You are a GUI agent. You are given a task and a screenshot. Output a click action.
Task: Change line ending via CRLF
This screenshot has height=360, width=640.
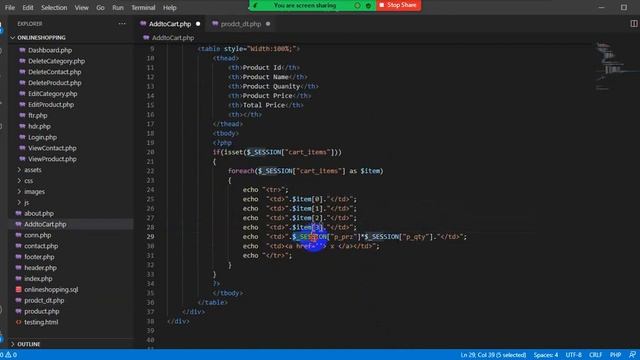click(596, 355)
